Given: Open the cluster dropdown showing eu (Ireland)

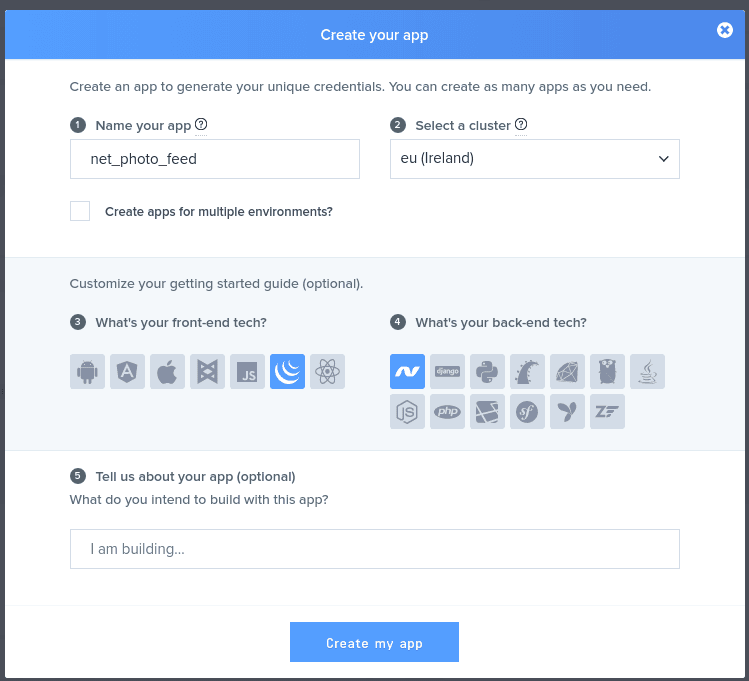Looking at the screenshot, I should (x=534, y=159).
